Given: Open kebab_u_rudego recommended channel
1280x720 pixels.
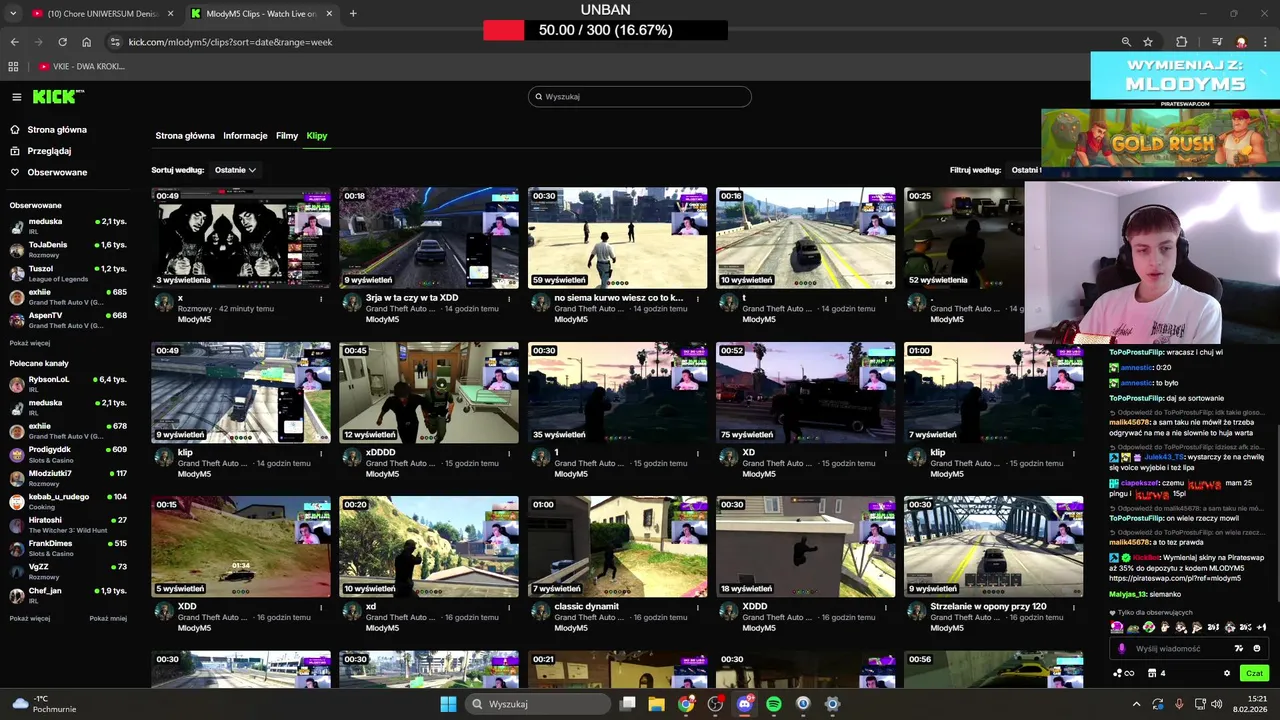Looking at the screenshot, I should coord(68,501).
